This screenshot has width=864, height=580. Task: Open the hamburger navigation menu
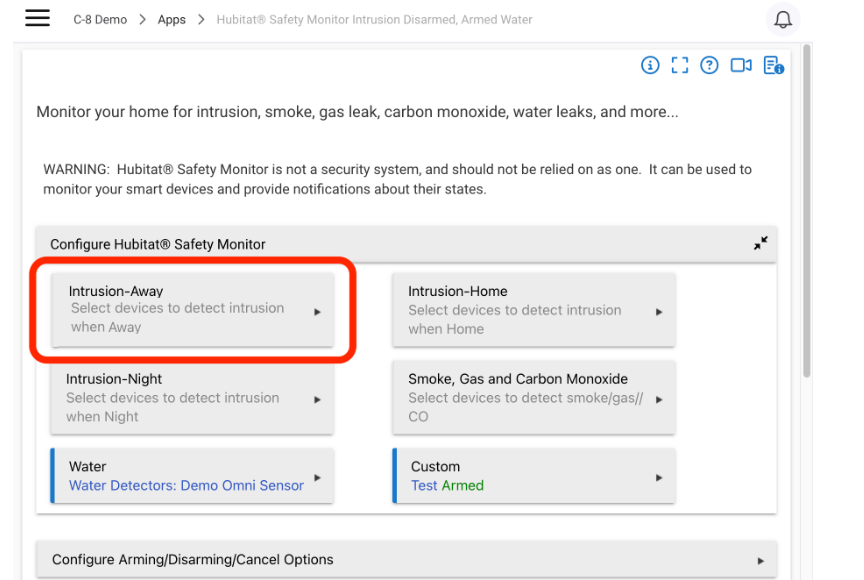(37, 18)
